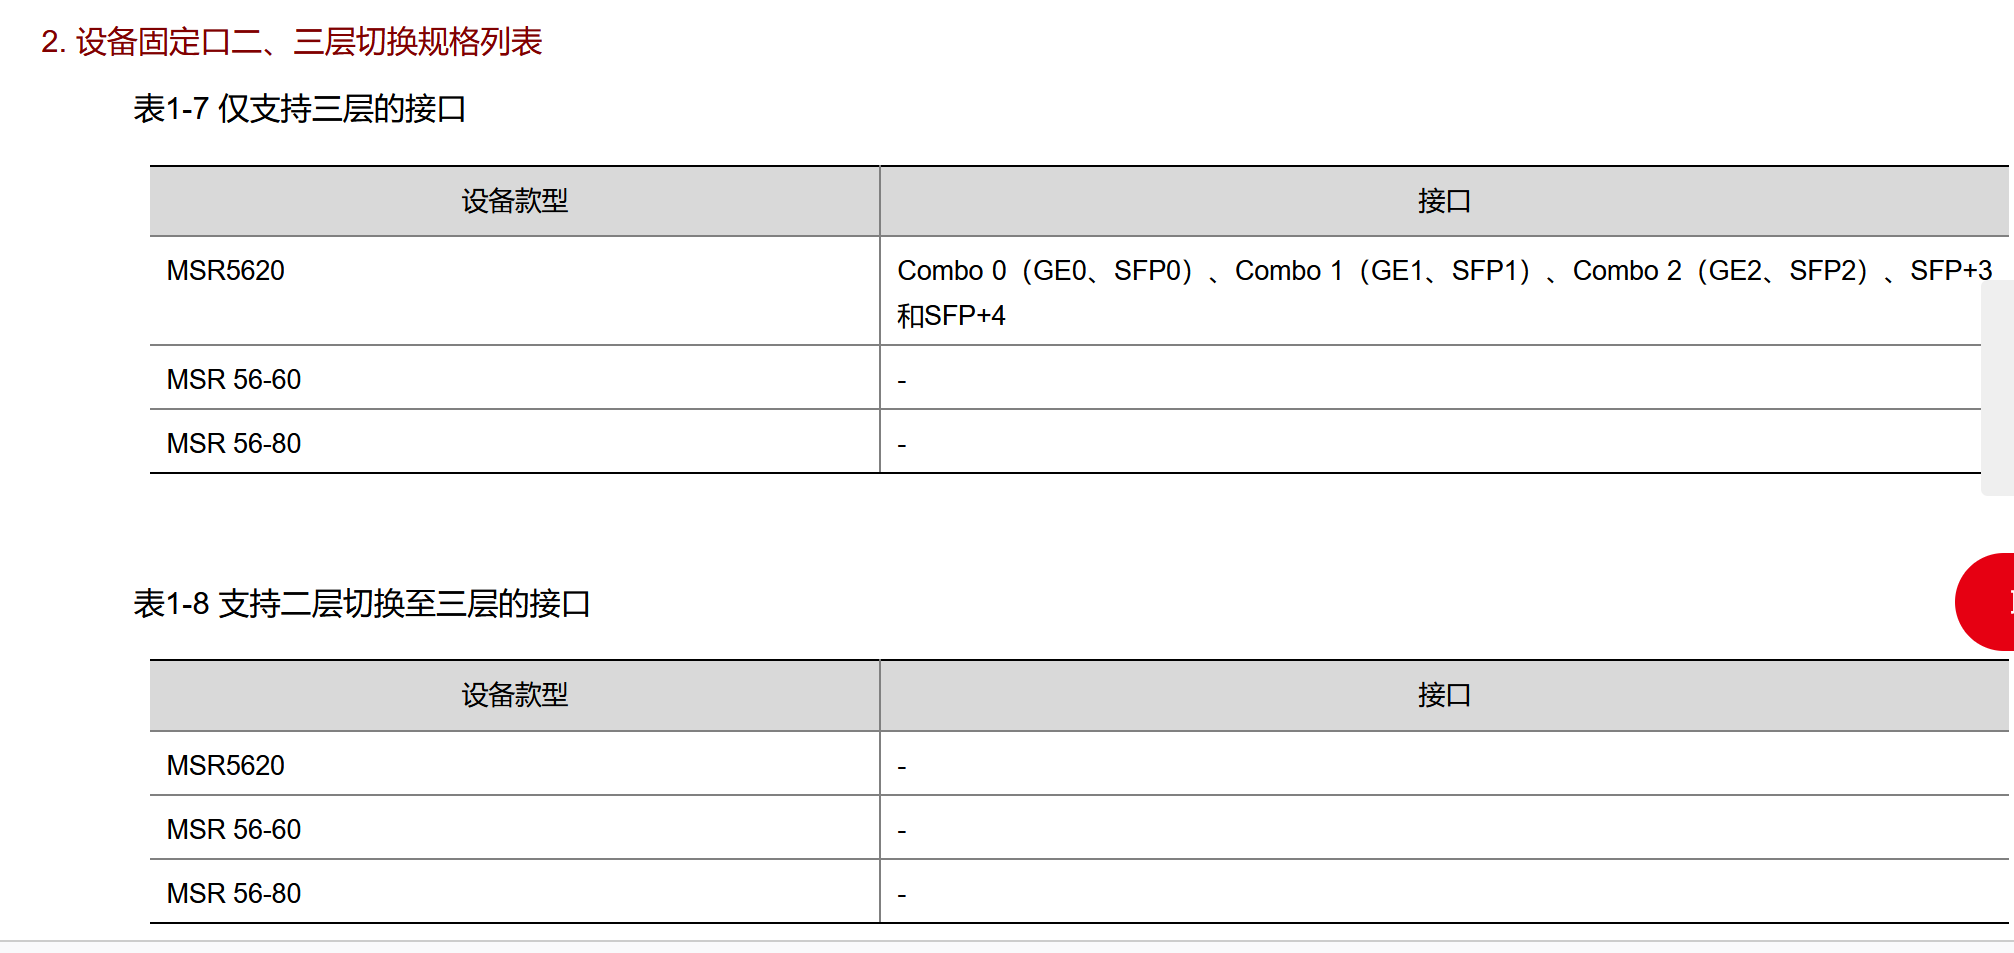
Task: Click 设备款型 header in table 1-7
Action: pos(514,201)
